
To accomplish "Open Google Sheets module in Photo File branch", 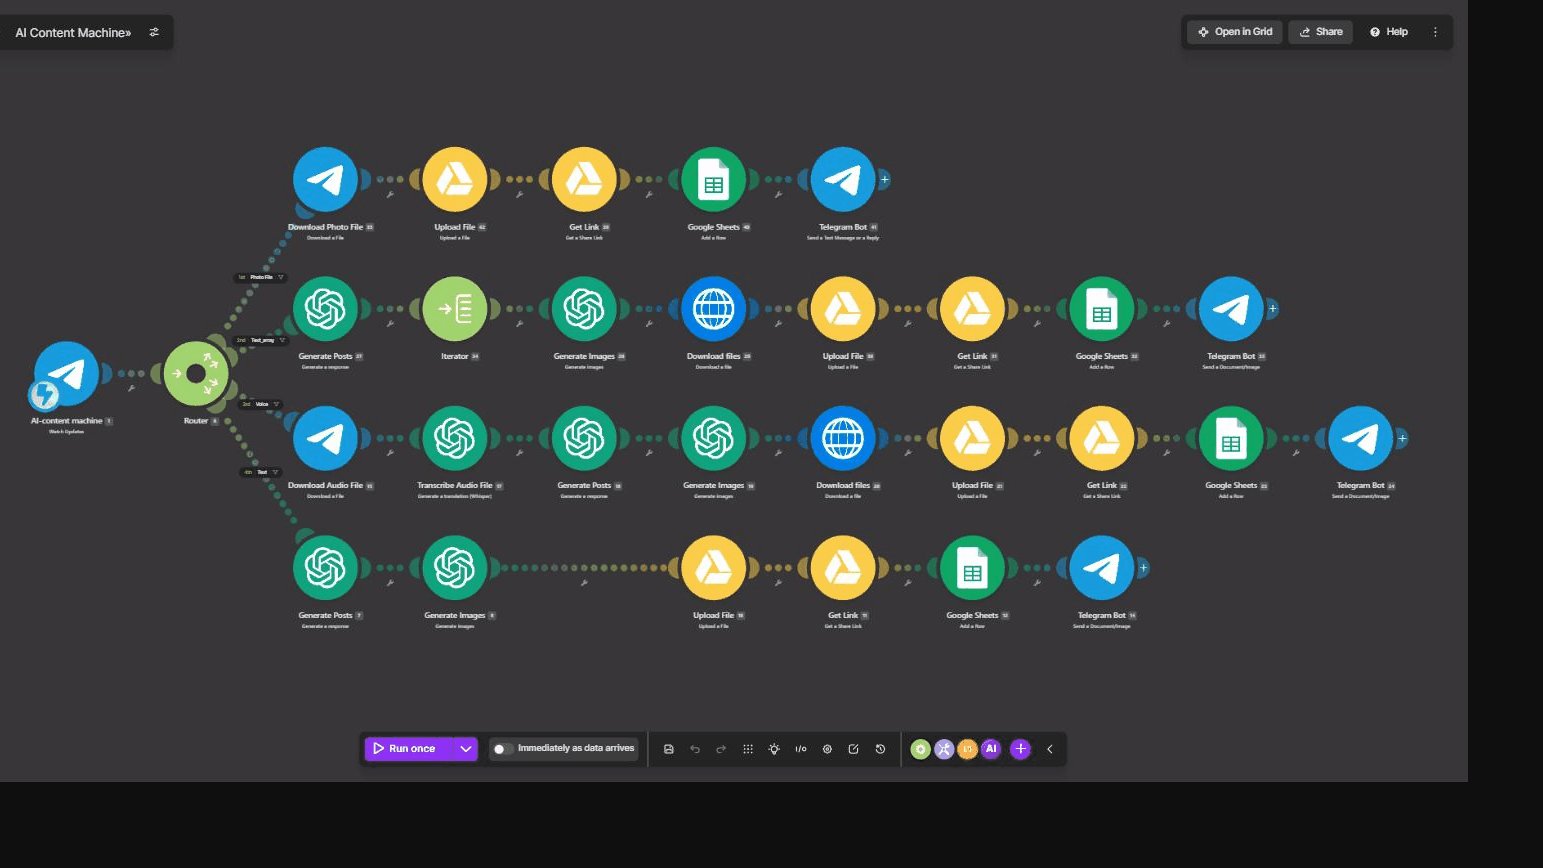I will [713, 180].
